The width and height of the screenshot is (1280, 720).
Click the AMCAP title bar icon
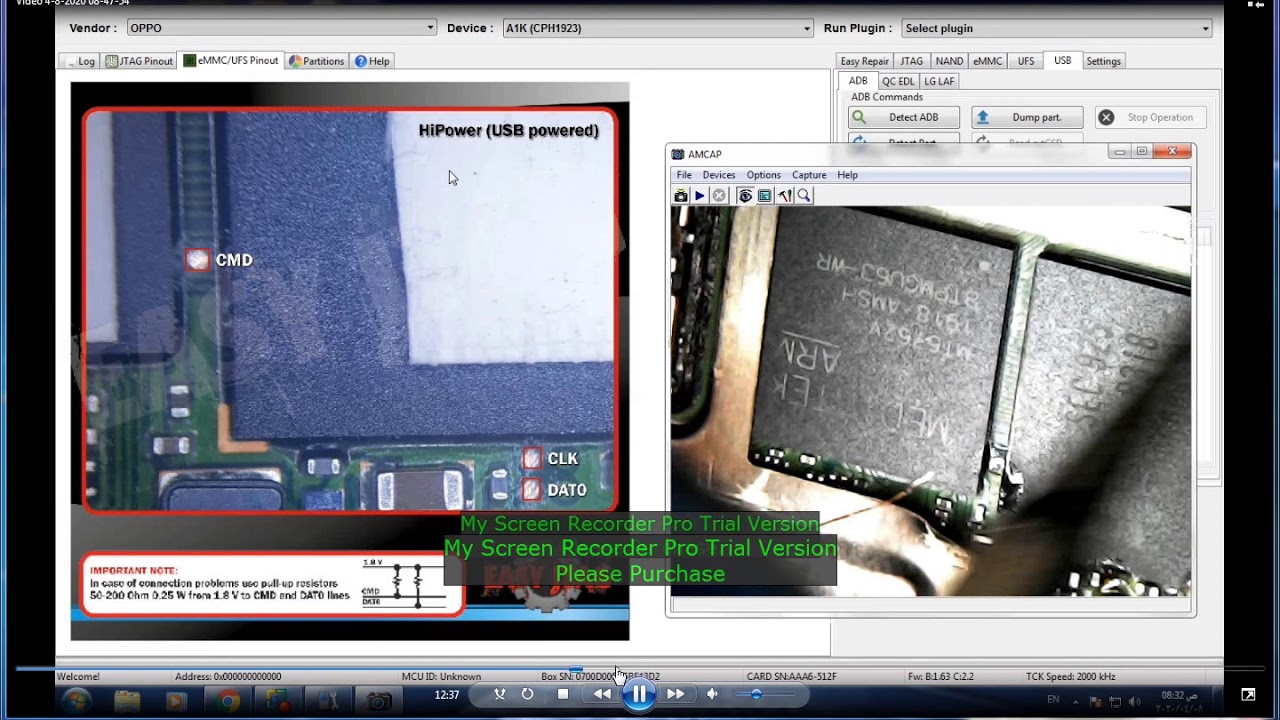[x=678, y=154]
